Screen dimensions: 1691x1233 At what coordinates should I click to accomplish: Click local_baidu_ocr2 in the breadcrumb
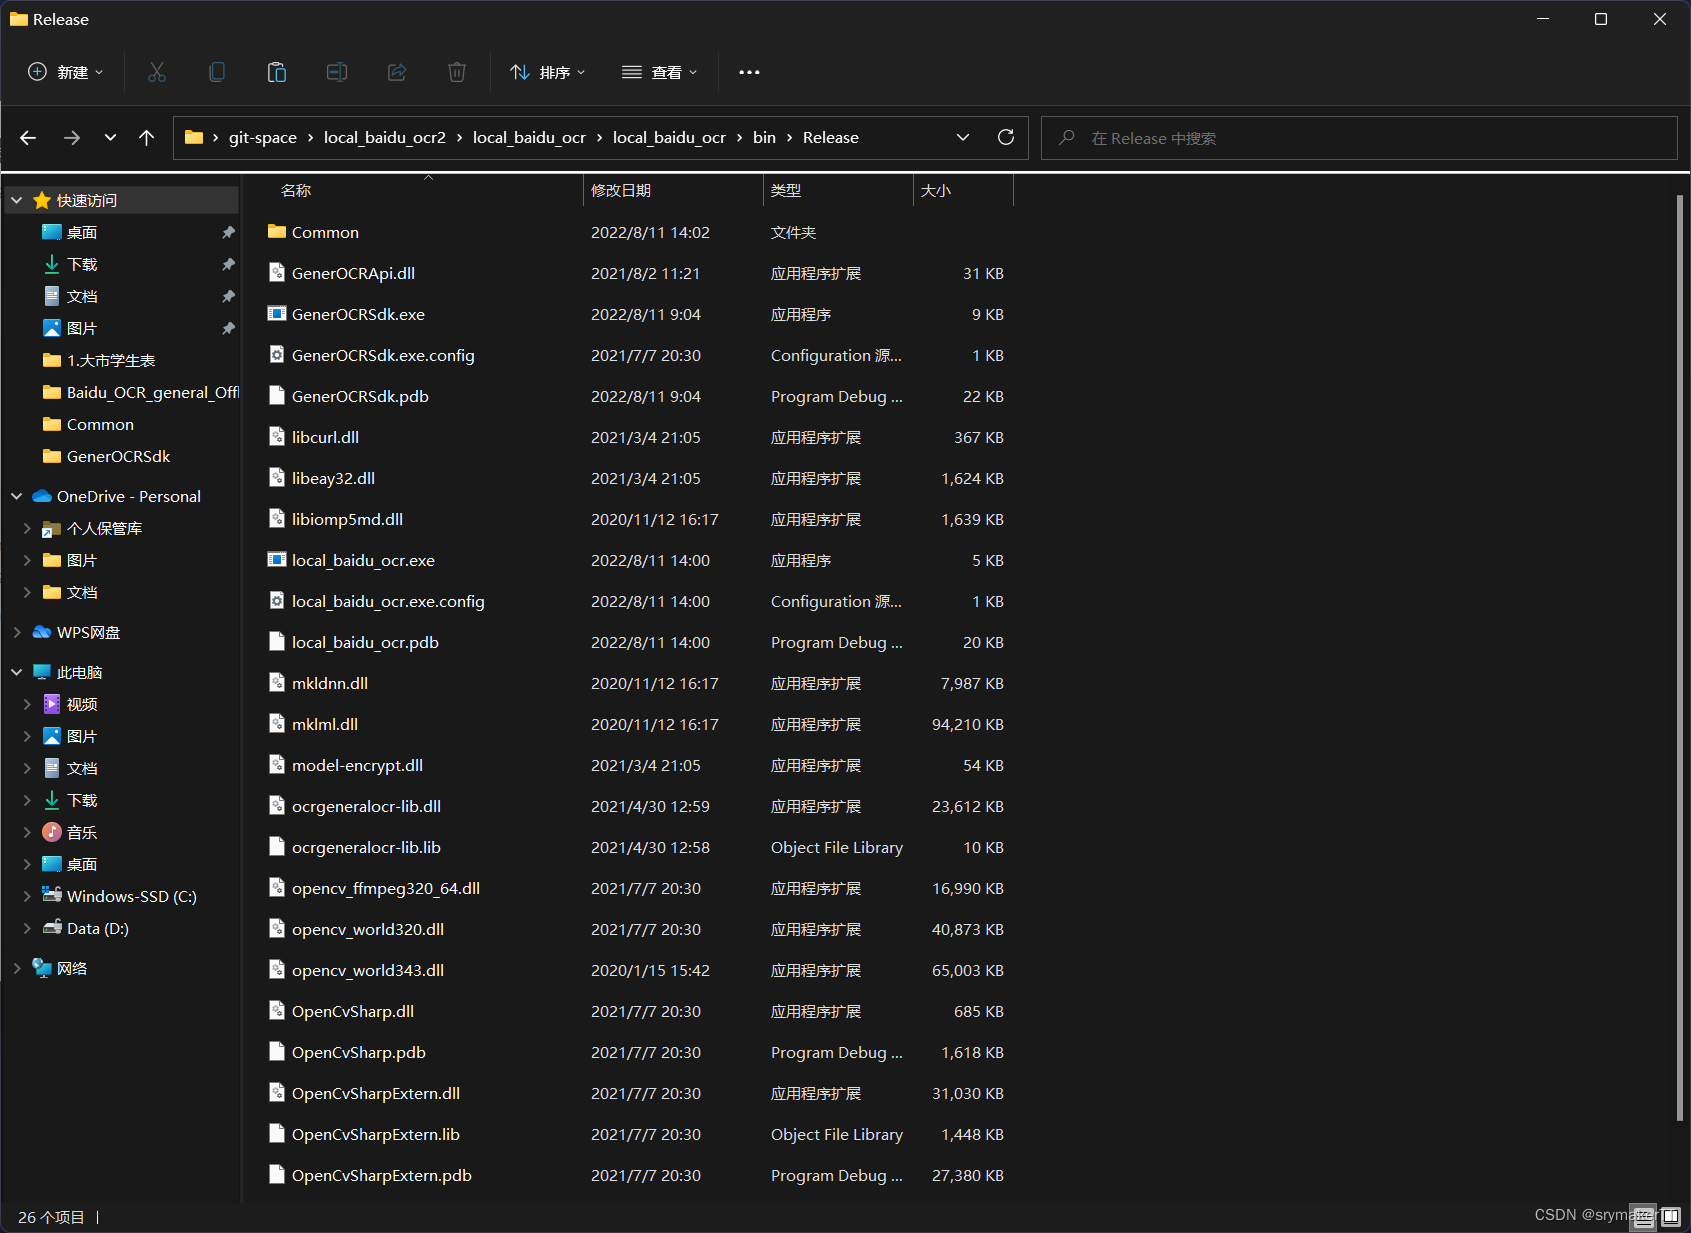click(x=385, y=138)
